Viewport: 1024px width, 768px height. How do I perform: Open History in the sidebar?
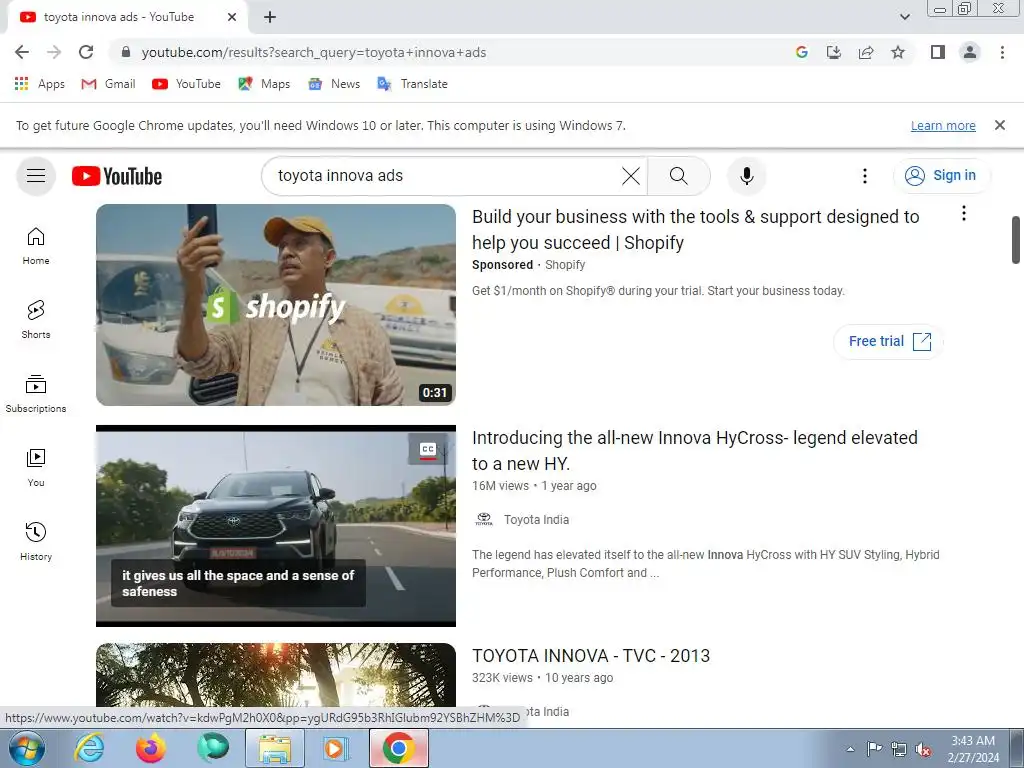pyautogui.click(x=36, y=541)
